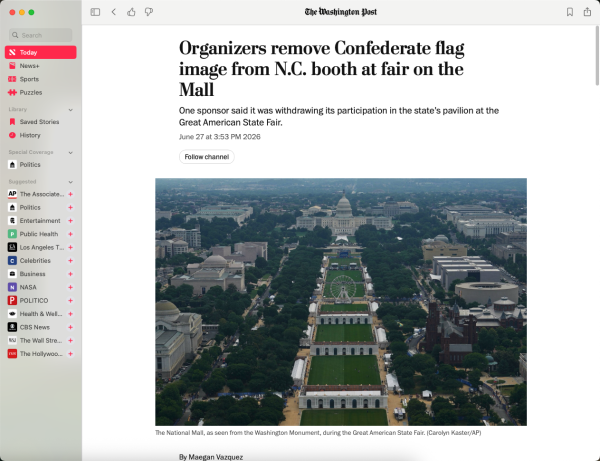Screen dimensions: 600x461
Task: Open the Puzzles section
Action: (x=41, y=93)
